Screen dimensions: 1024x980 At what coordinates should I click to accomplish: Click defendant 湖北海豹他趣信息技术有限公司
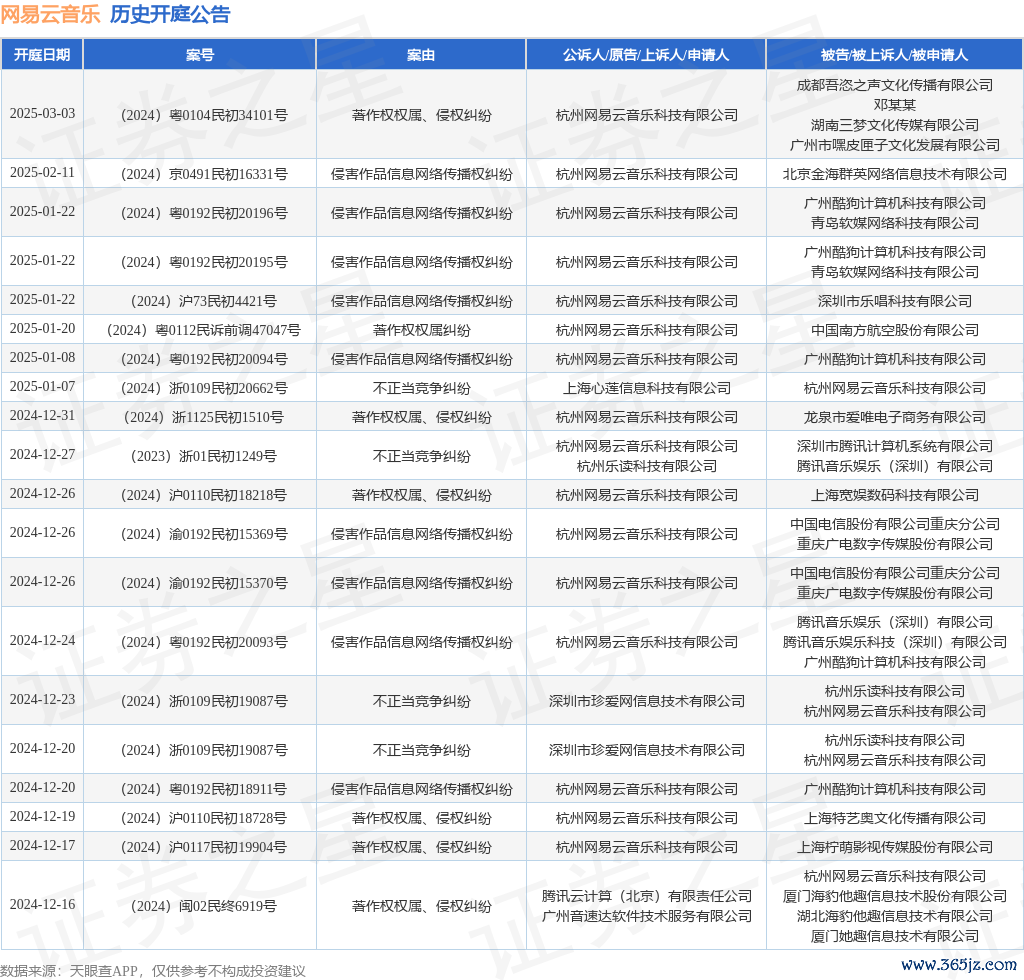point(895,917)
